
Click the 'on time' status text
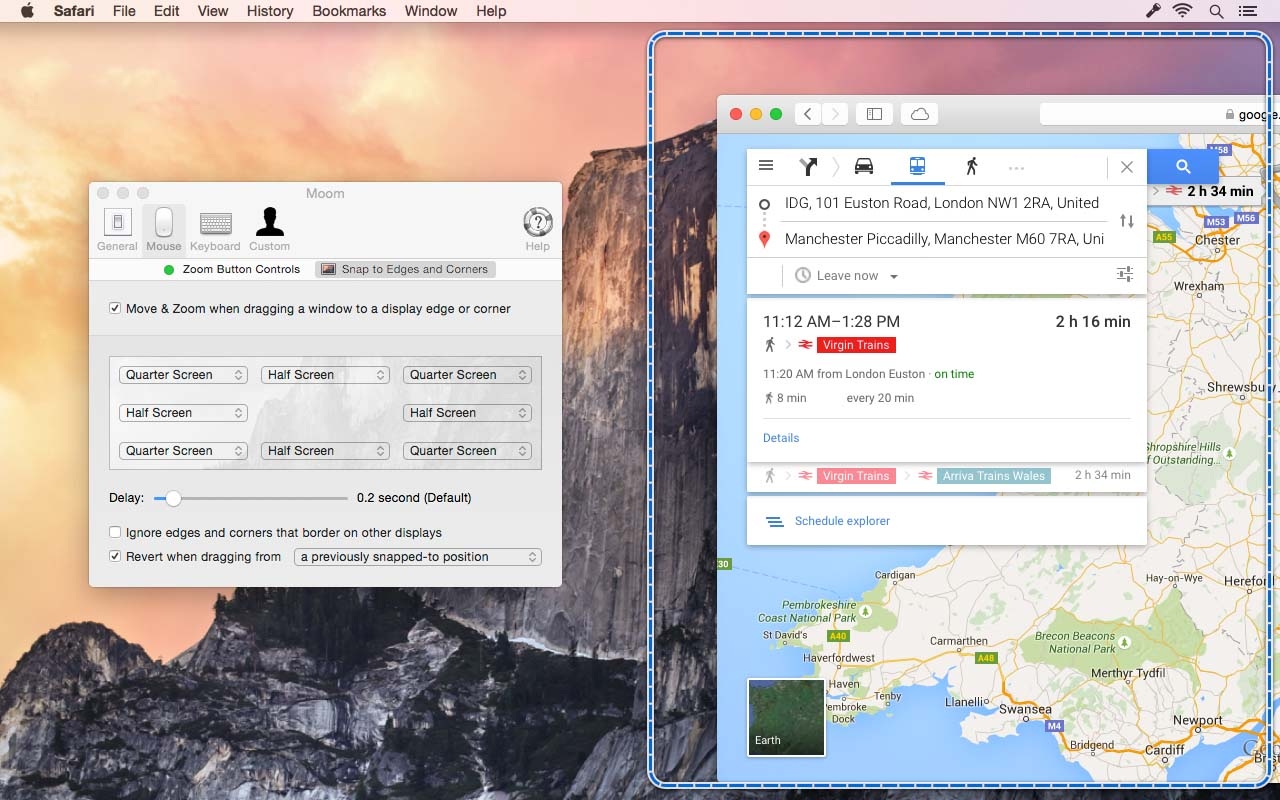[954, 374]
